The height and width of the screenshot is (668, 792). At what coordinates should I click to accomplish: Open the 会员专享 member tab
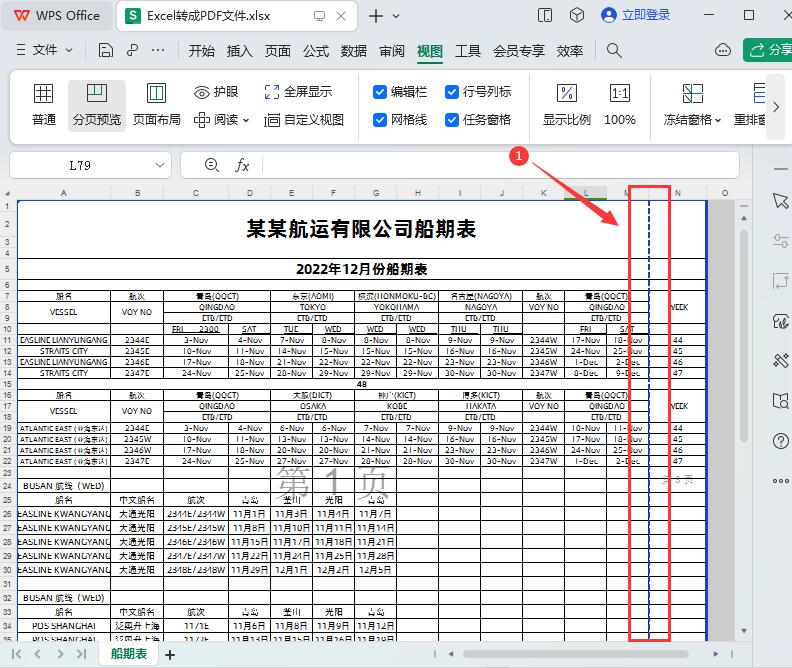pos(519,51)
